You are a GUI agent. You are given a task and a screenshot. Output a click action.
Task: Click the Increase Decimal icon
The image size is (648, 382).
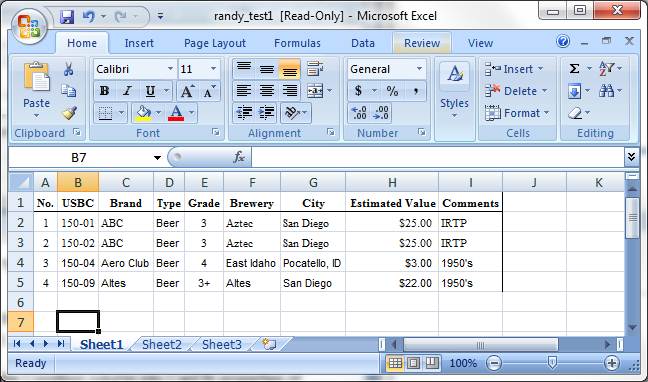(x=358, y=112)
